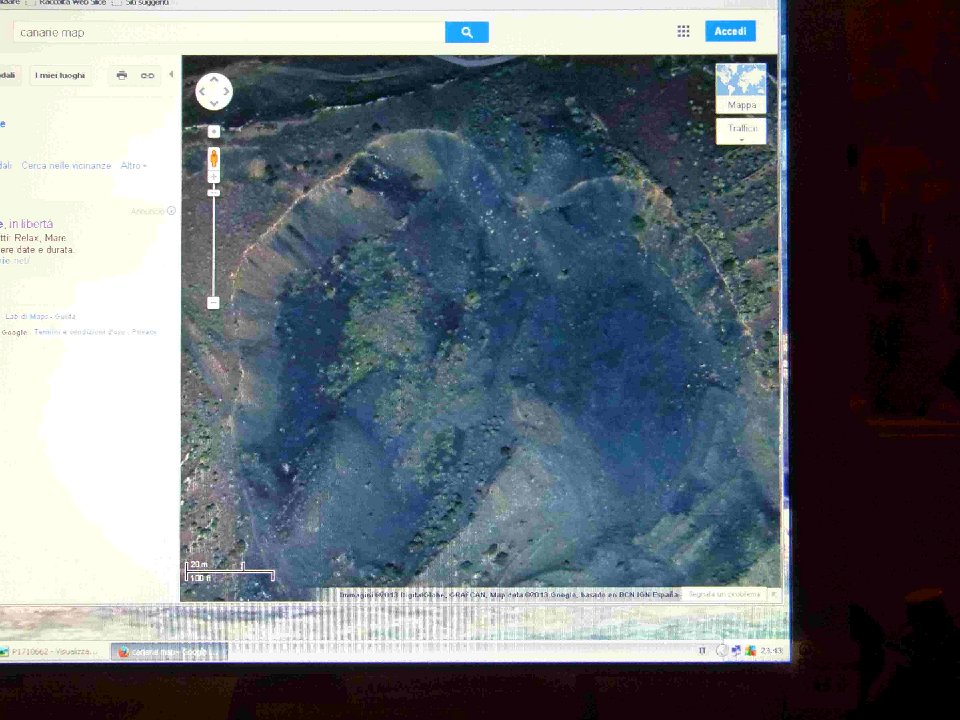
Task: Pan the map left
Action: point(201,91)
